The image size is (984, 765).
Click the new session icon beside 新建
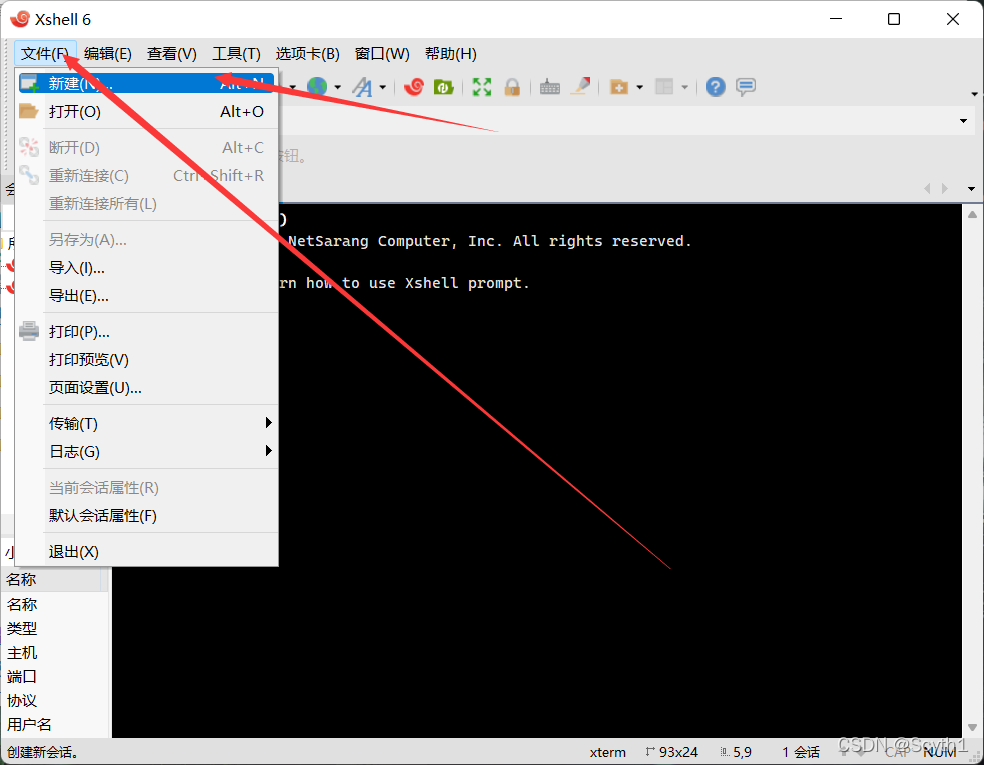point(29,83)
